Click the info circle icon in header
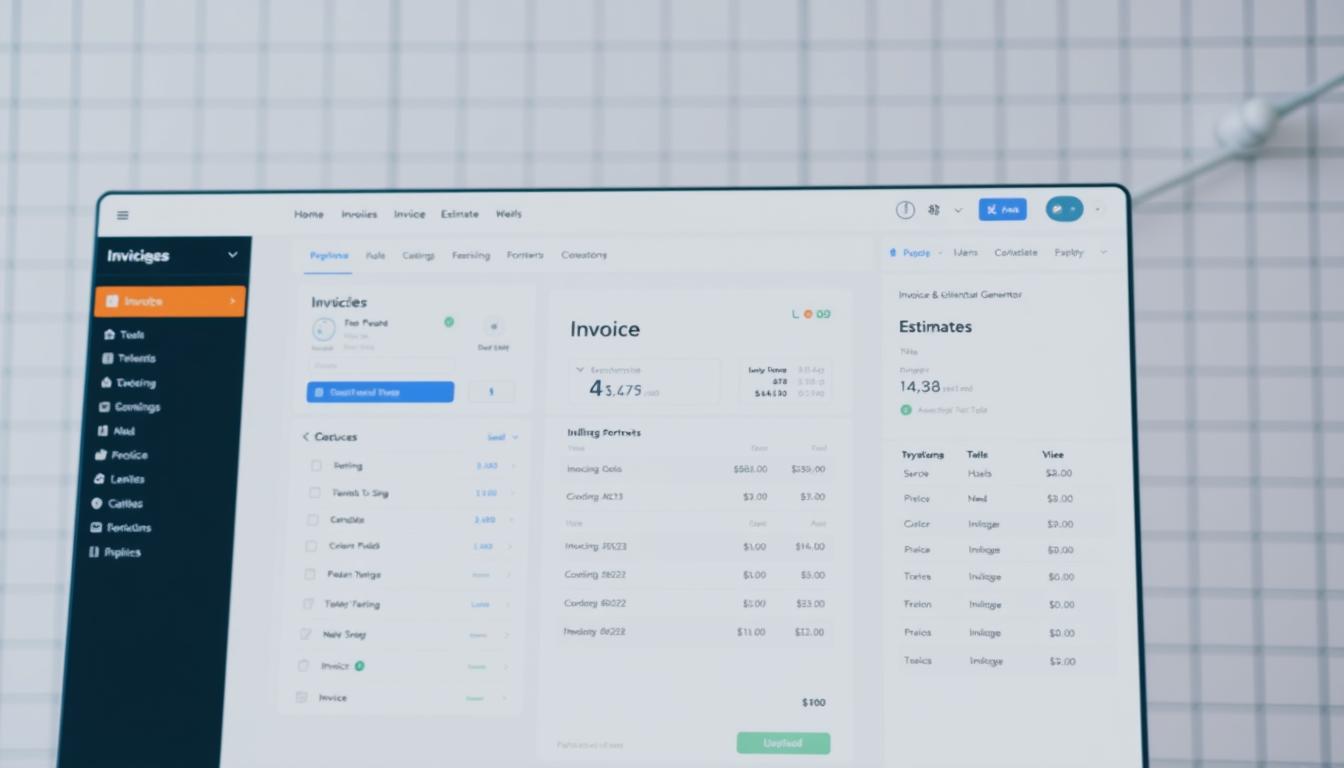The height and width of the screenshot is (768, 1344). (x=905, y=210)
